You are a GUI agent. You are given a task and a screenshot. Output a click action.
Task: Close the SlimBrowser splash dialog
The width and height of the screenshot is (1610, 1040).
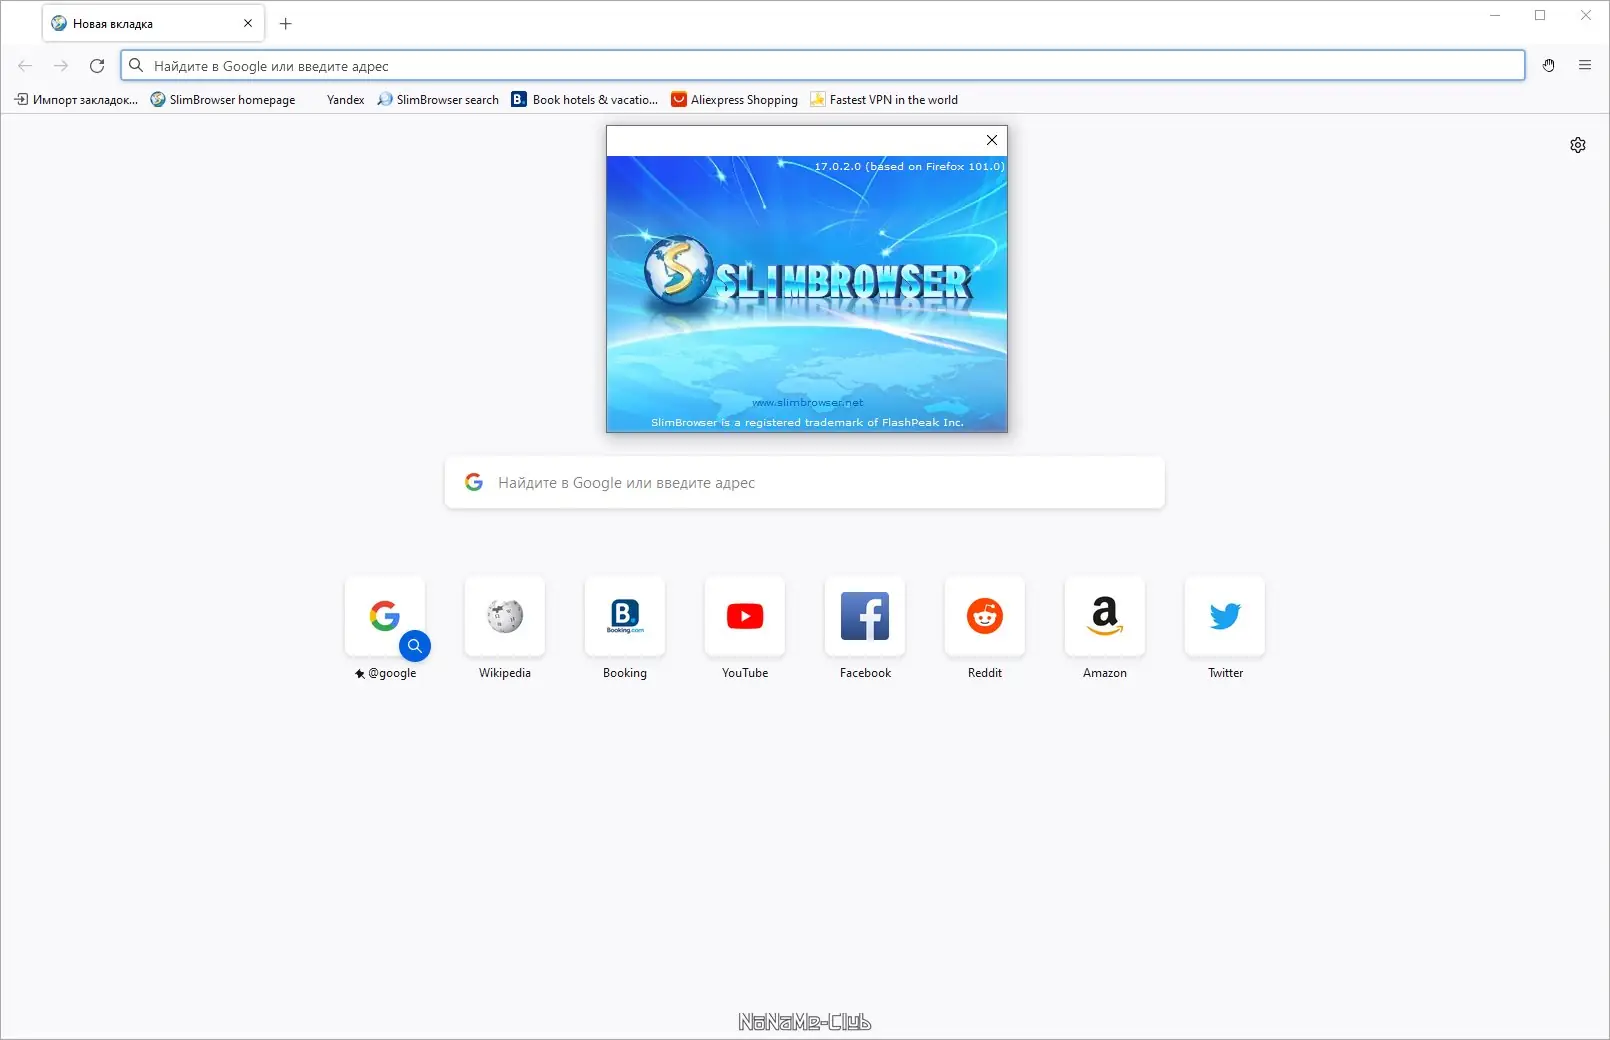coord(992,140)
